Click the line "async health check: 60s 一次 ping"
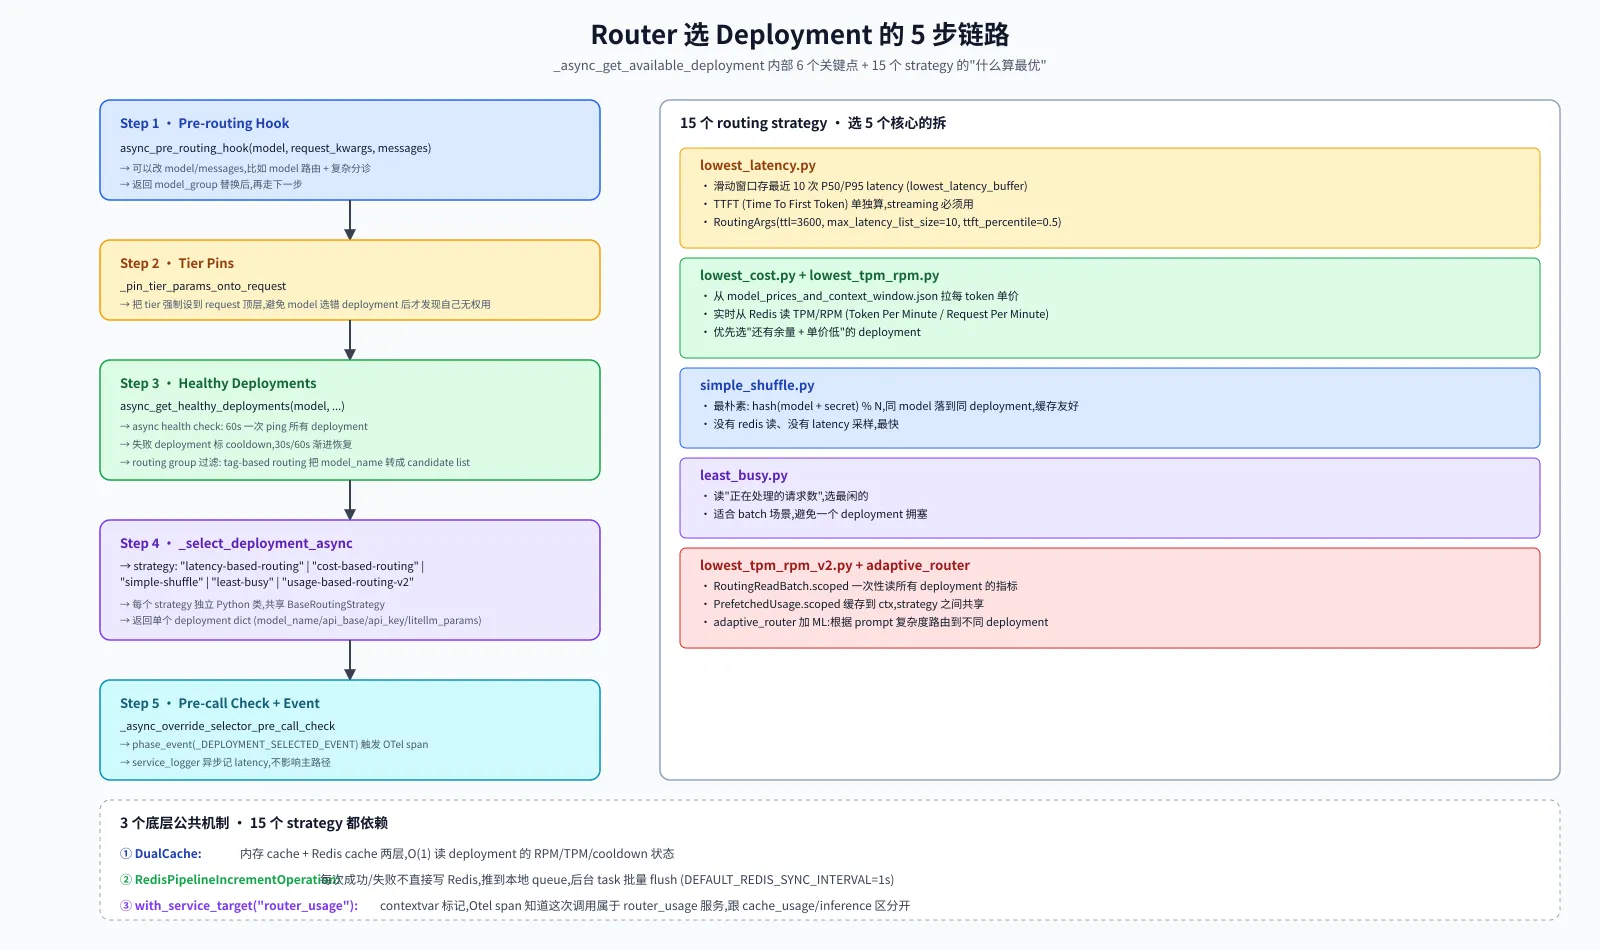The image size is (1600, 950). [x=244, y=427]
